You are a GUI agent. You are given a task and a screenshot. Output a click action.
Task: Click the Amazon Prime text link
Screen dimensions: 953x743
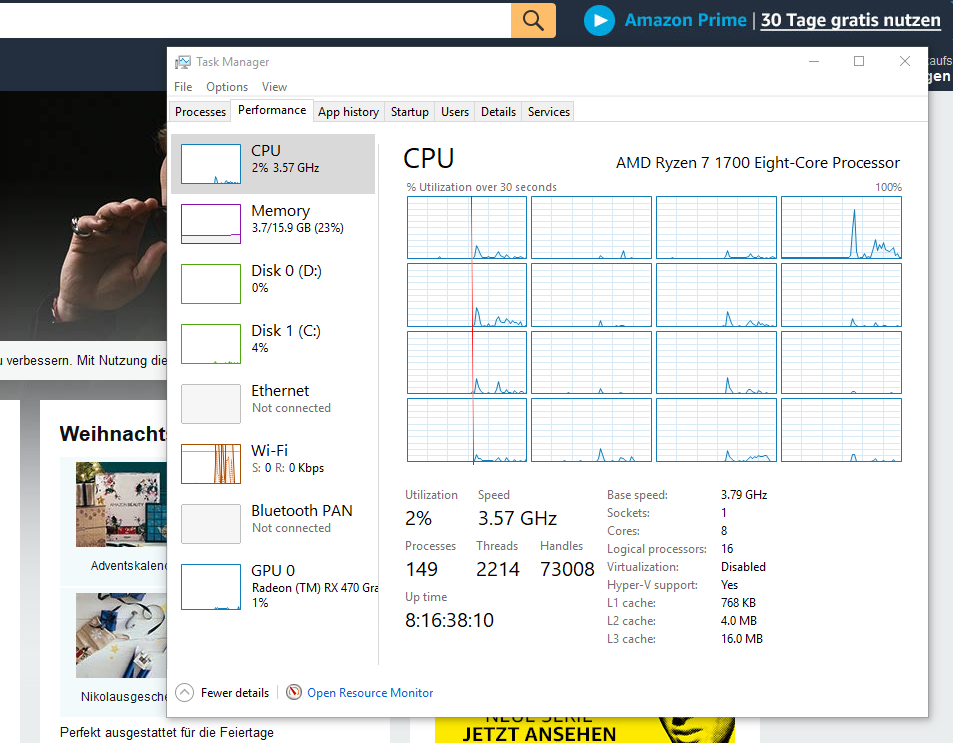(x=685, y=20)
